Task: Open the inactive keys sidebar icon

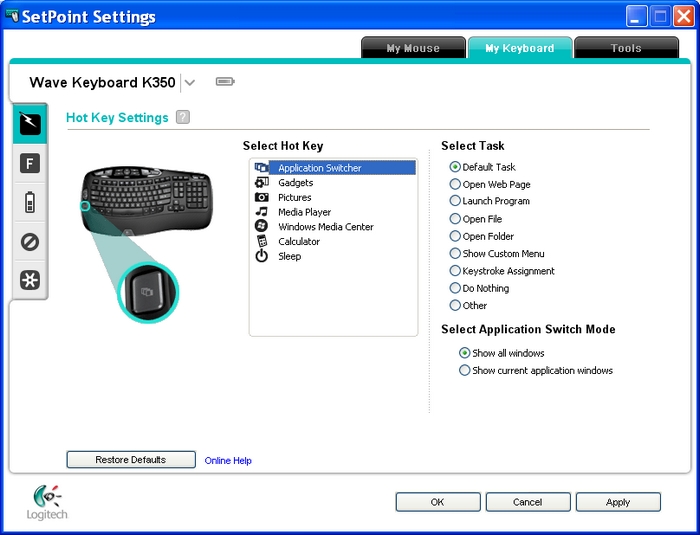Action: 30,242
